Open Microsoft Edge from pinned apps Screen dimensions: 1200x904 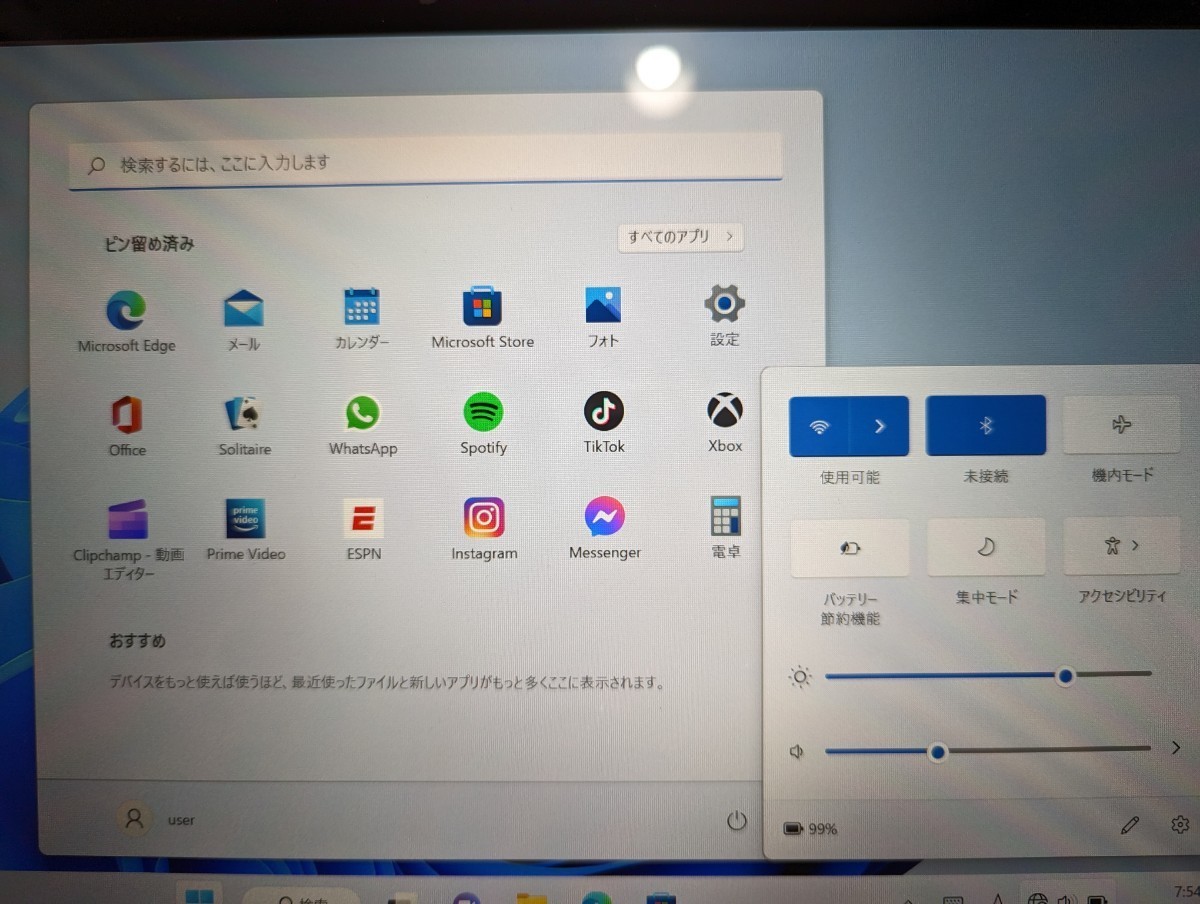(127, 322)
